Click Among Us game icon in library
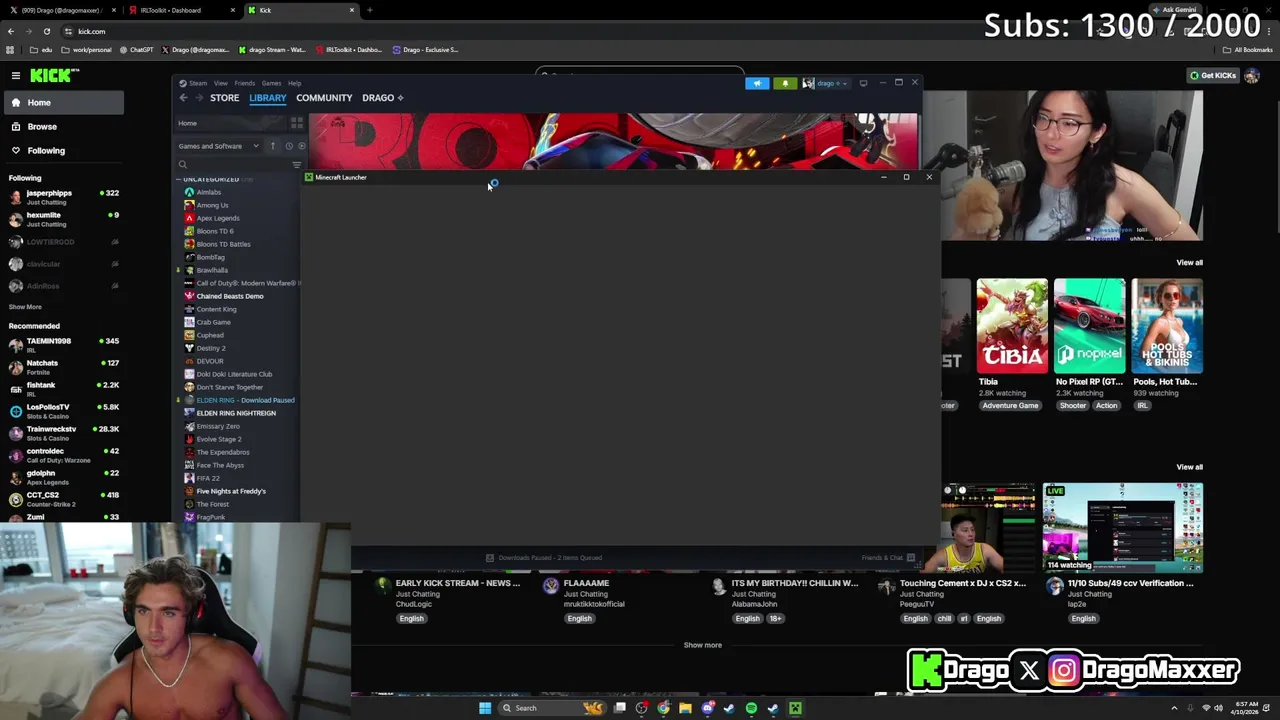 pos(189,205)
